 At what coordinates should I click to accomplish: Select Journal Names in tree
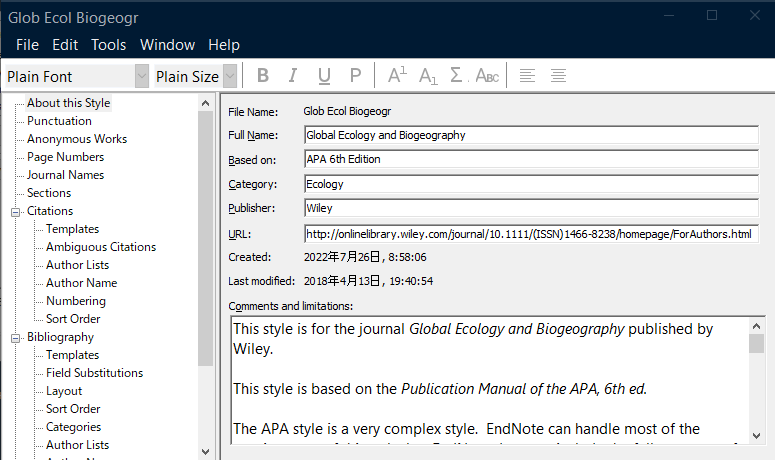[65, 175]
